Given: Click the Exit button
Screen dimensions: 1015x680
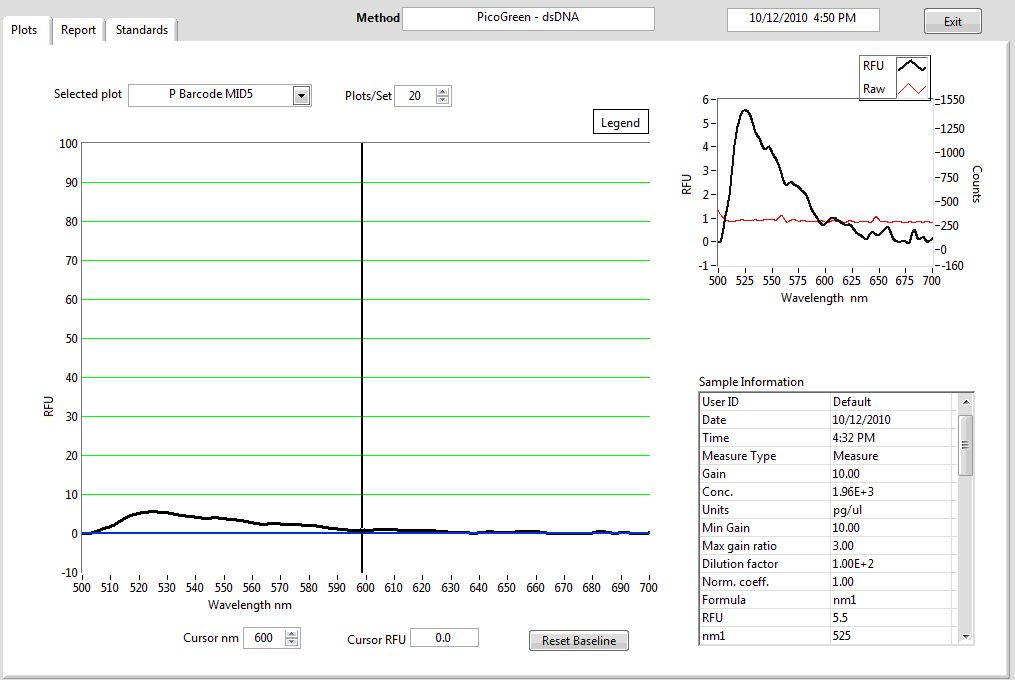Looking at the screenshot, I should click(x=952, y=21).
